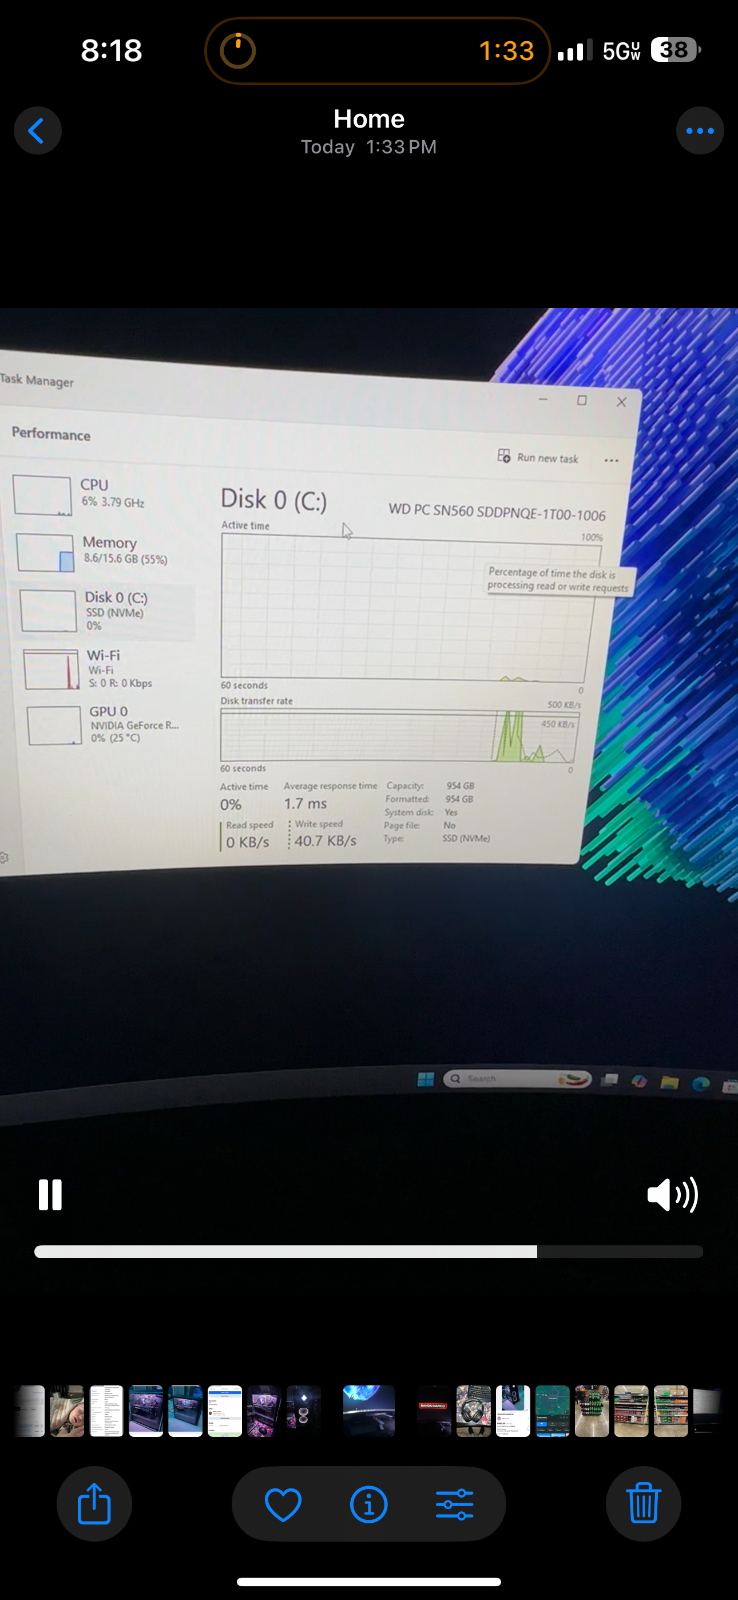Screen dimensions: 738x1600
Task: Delete the video with the trash icon
Action: pos(643,1504)
